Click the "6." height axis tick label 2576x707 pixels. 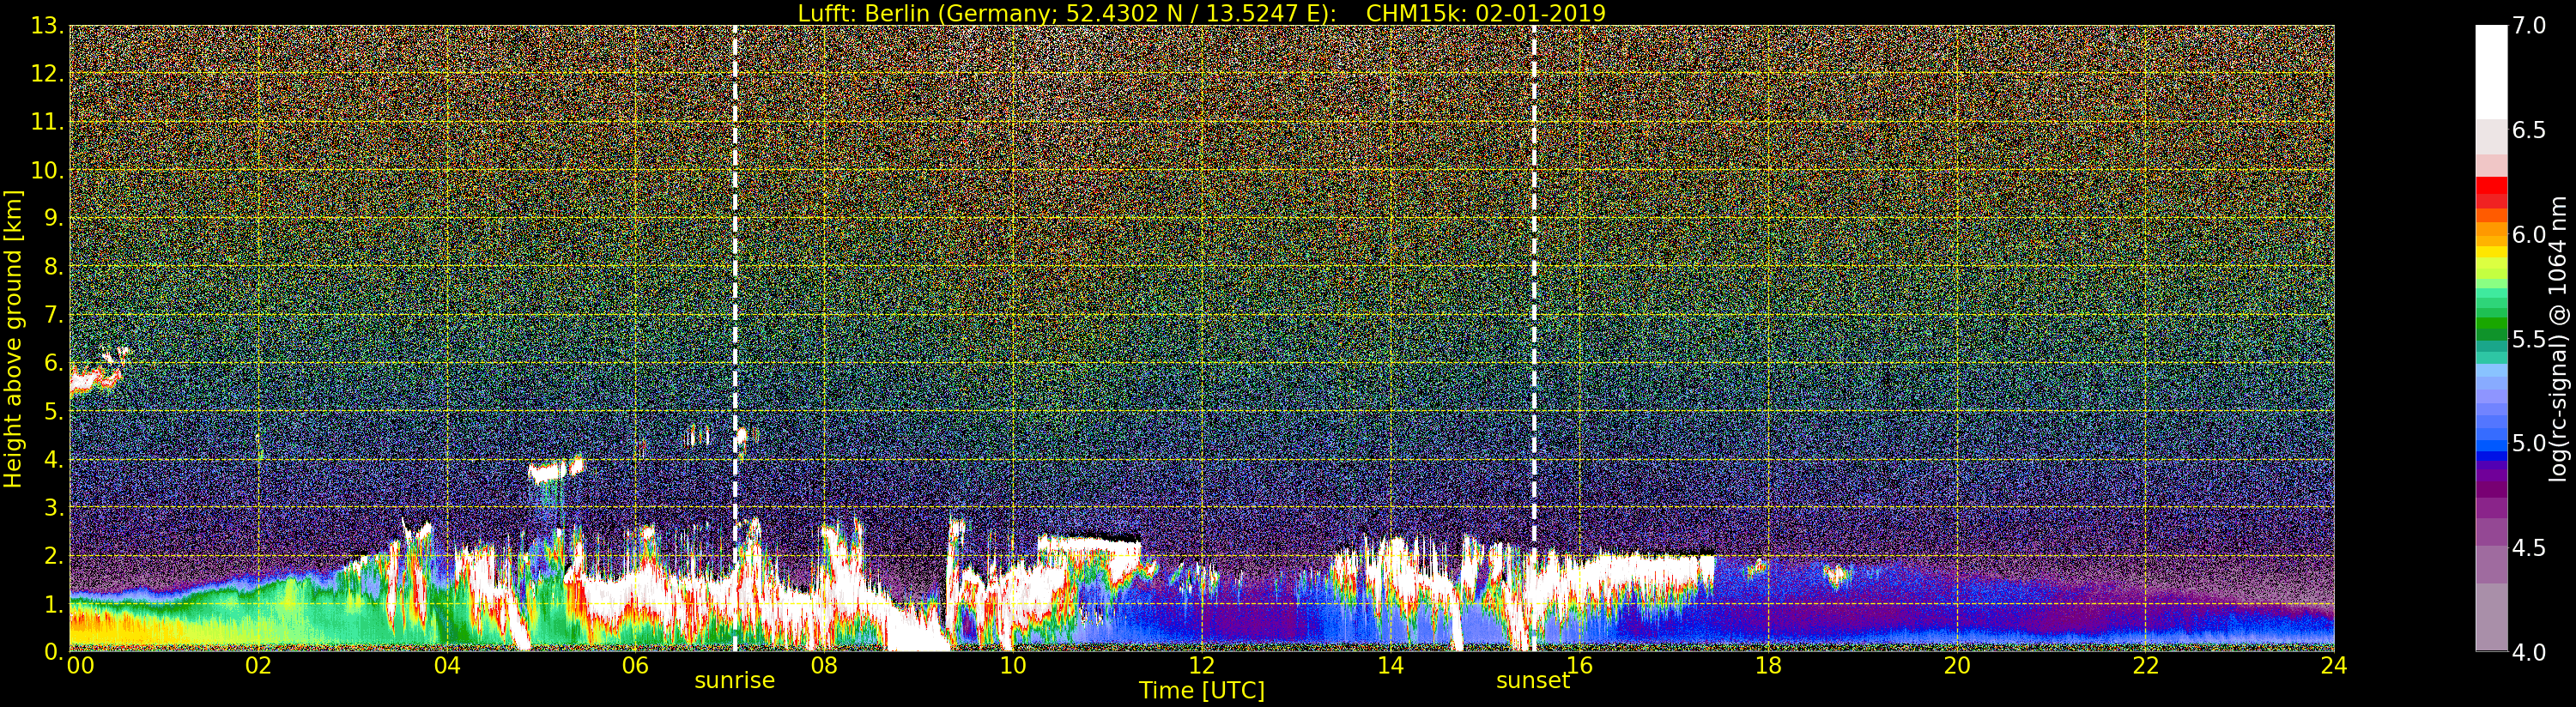point(53,363)
